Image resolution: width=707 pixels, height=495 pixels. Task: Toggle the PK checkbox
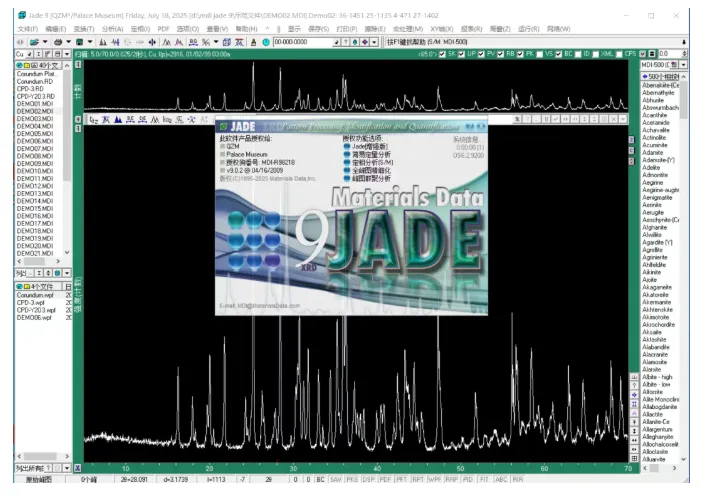520,54
